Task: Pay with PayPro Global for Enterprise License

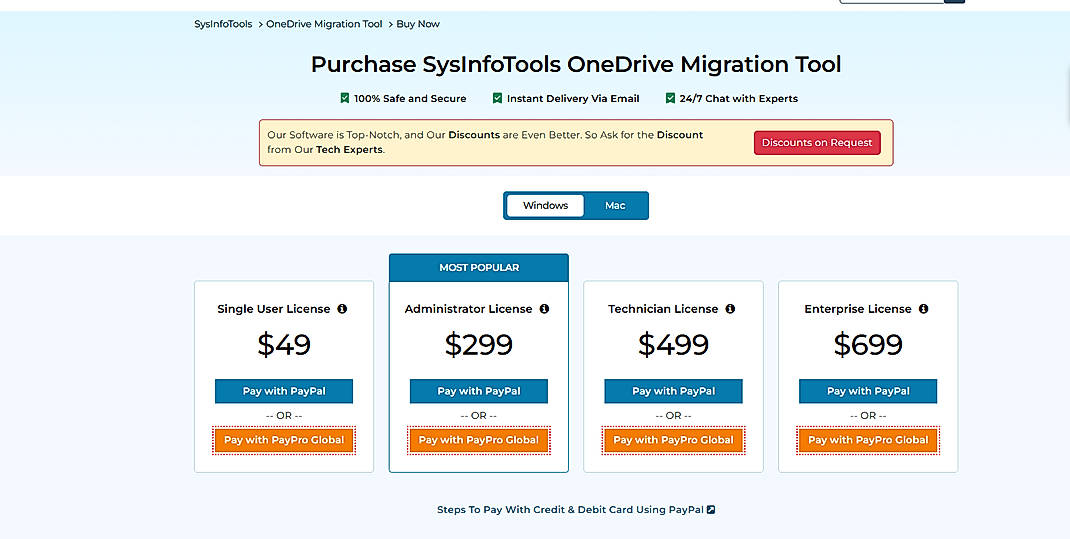Action: click(868, 440)
